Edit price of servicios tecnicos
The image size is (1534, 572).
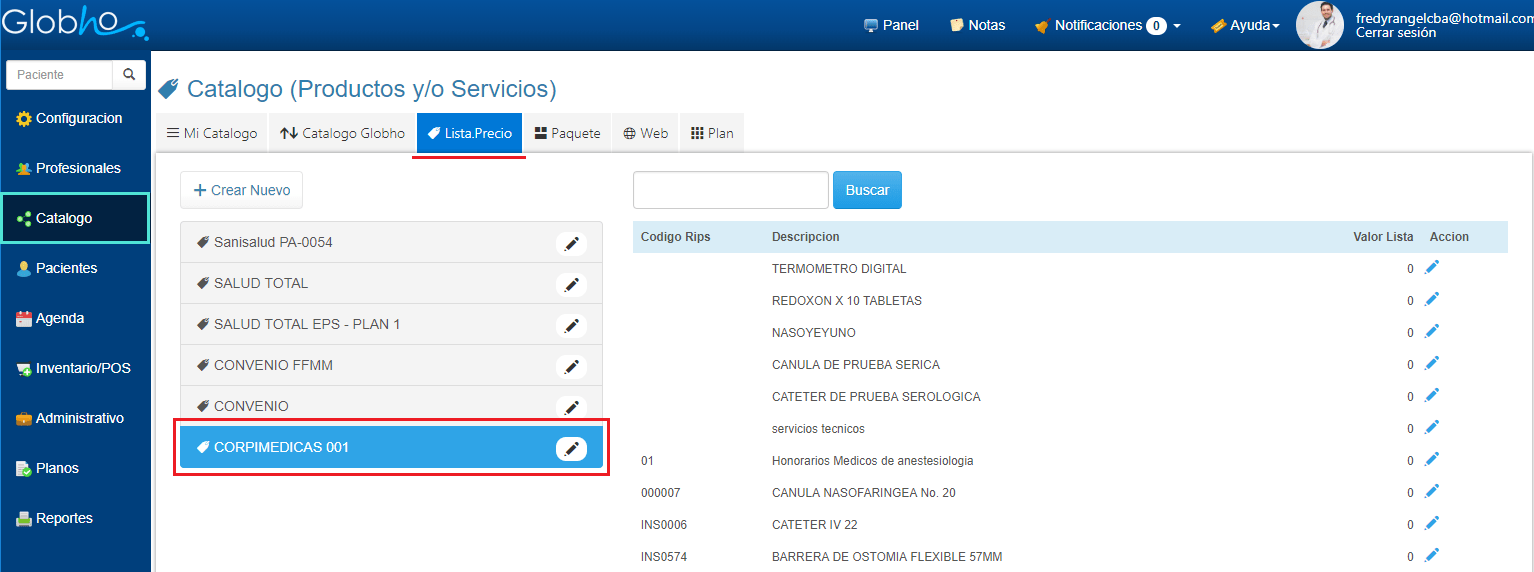(1432, 428)
